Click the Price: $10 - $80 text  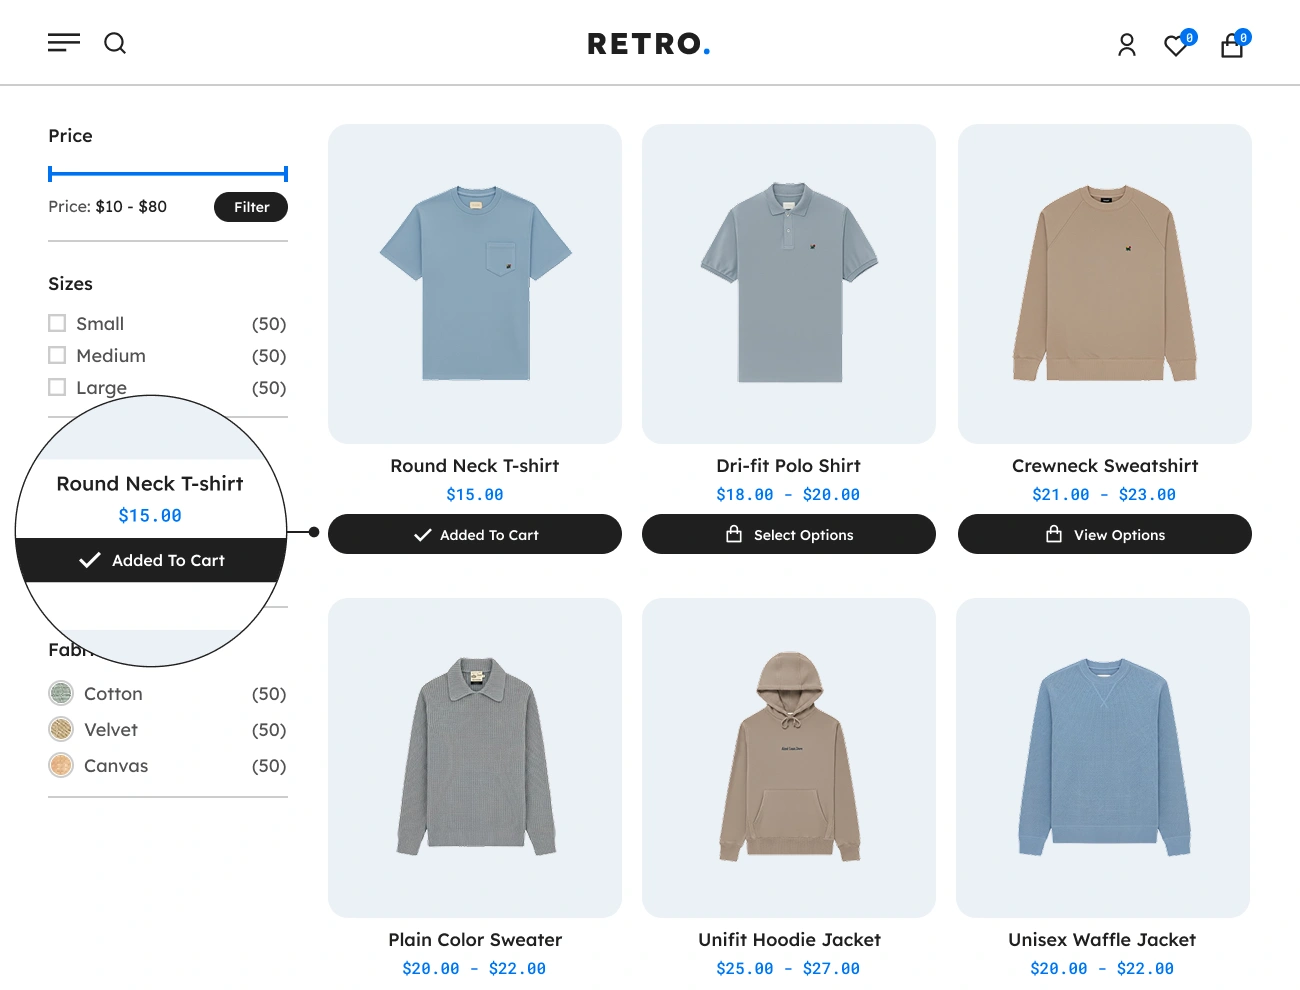click(108, 206)
